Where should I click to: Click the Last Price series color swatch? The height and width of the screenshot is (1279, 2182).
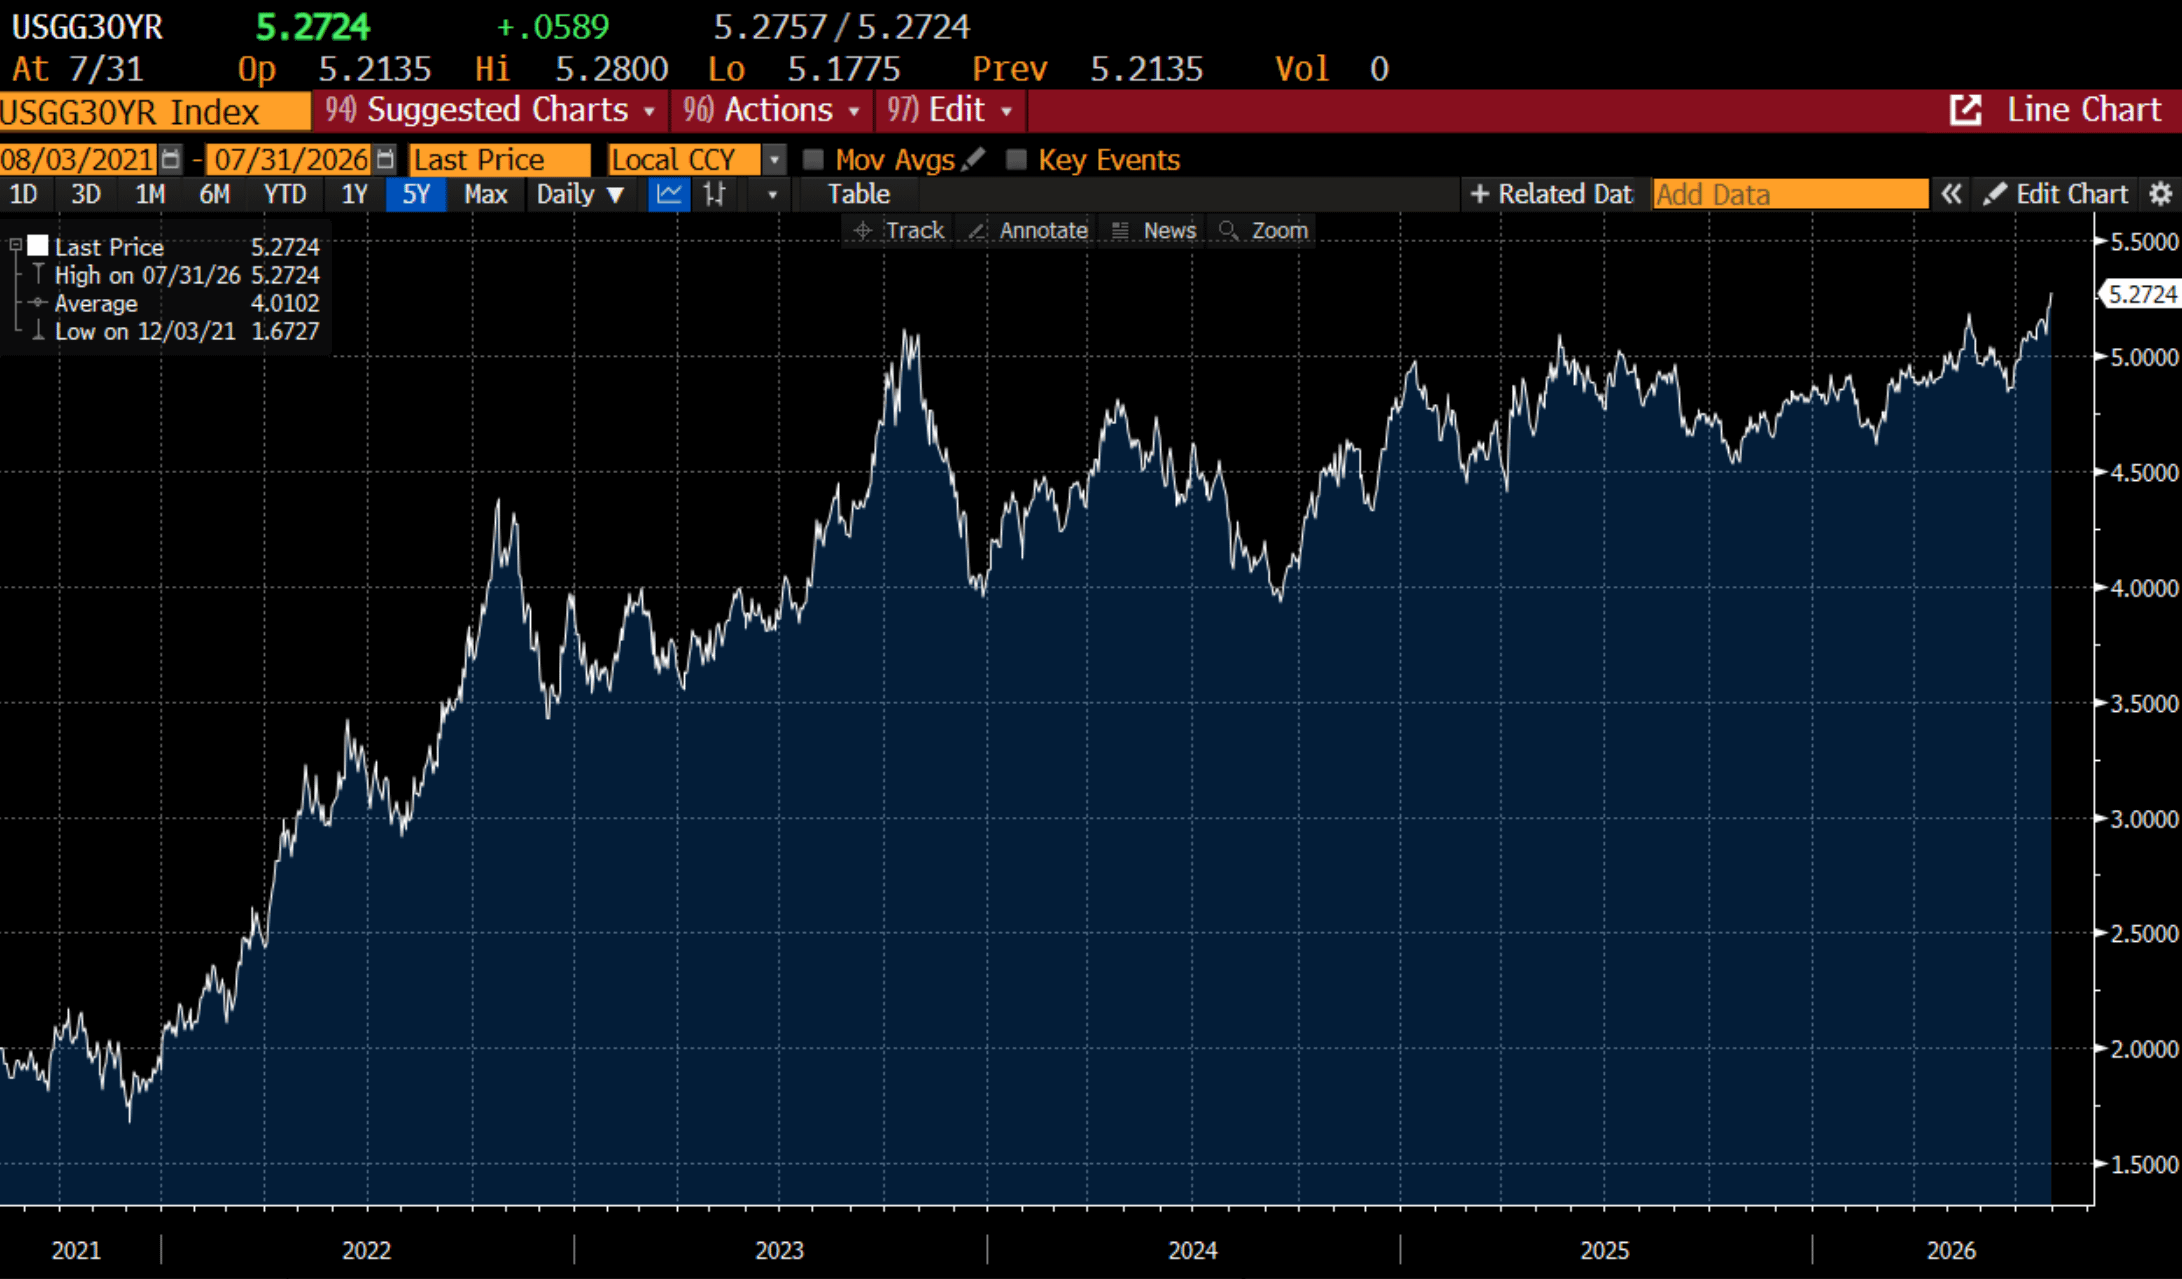[x=38, y=245]
